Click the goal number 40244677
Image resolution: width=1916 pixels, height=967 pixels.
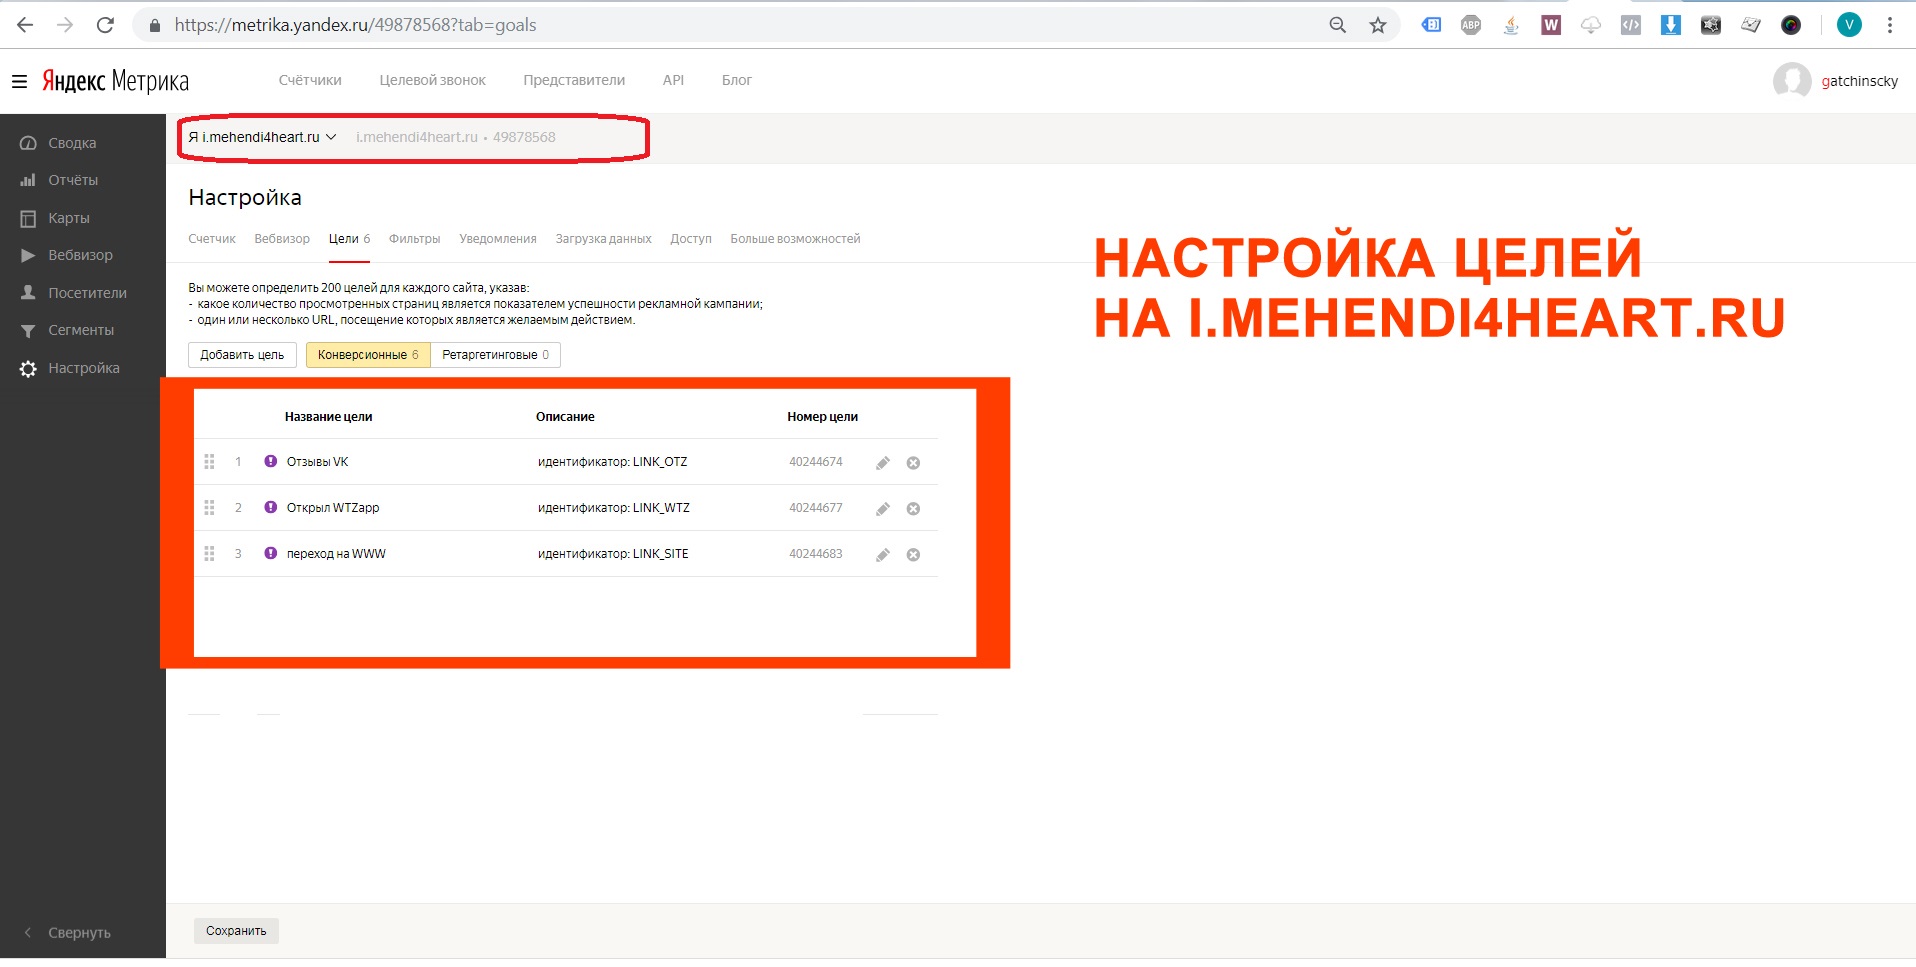(815, 508)
